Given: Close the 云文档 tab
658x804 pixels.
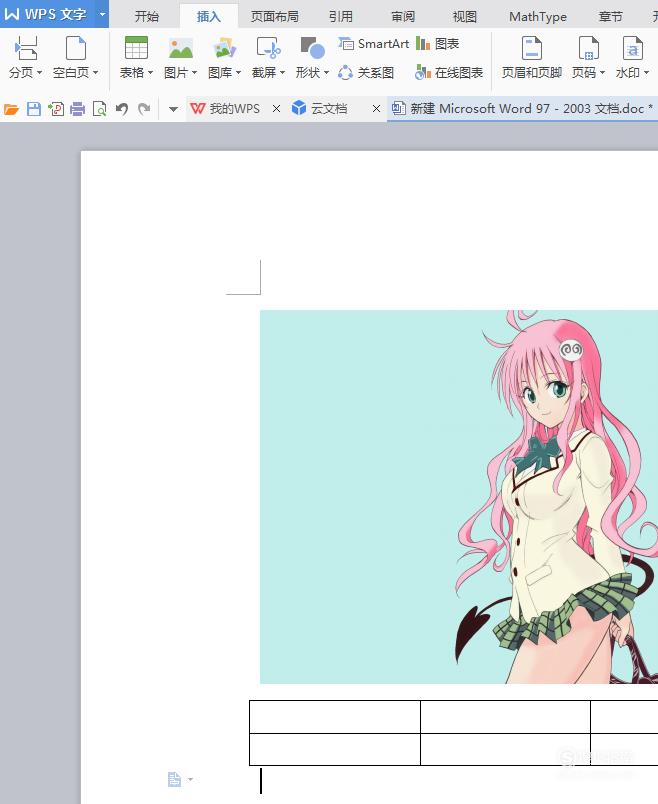Looking at the screenshot, I should pyautogui.click(x=376, y=109).
